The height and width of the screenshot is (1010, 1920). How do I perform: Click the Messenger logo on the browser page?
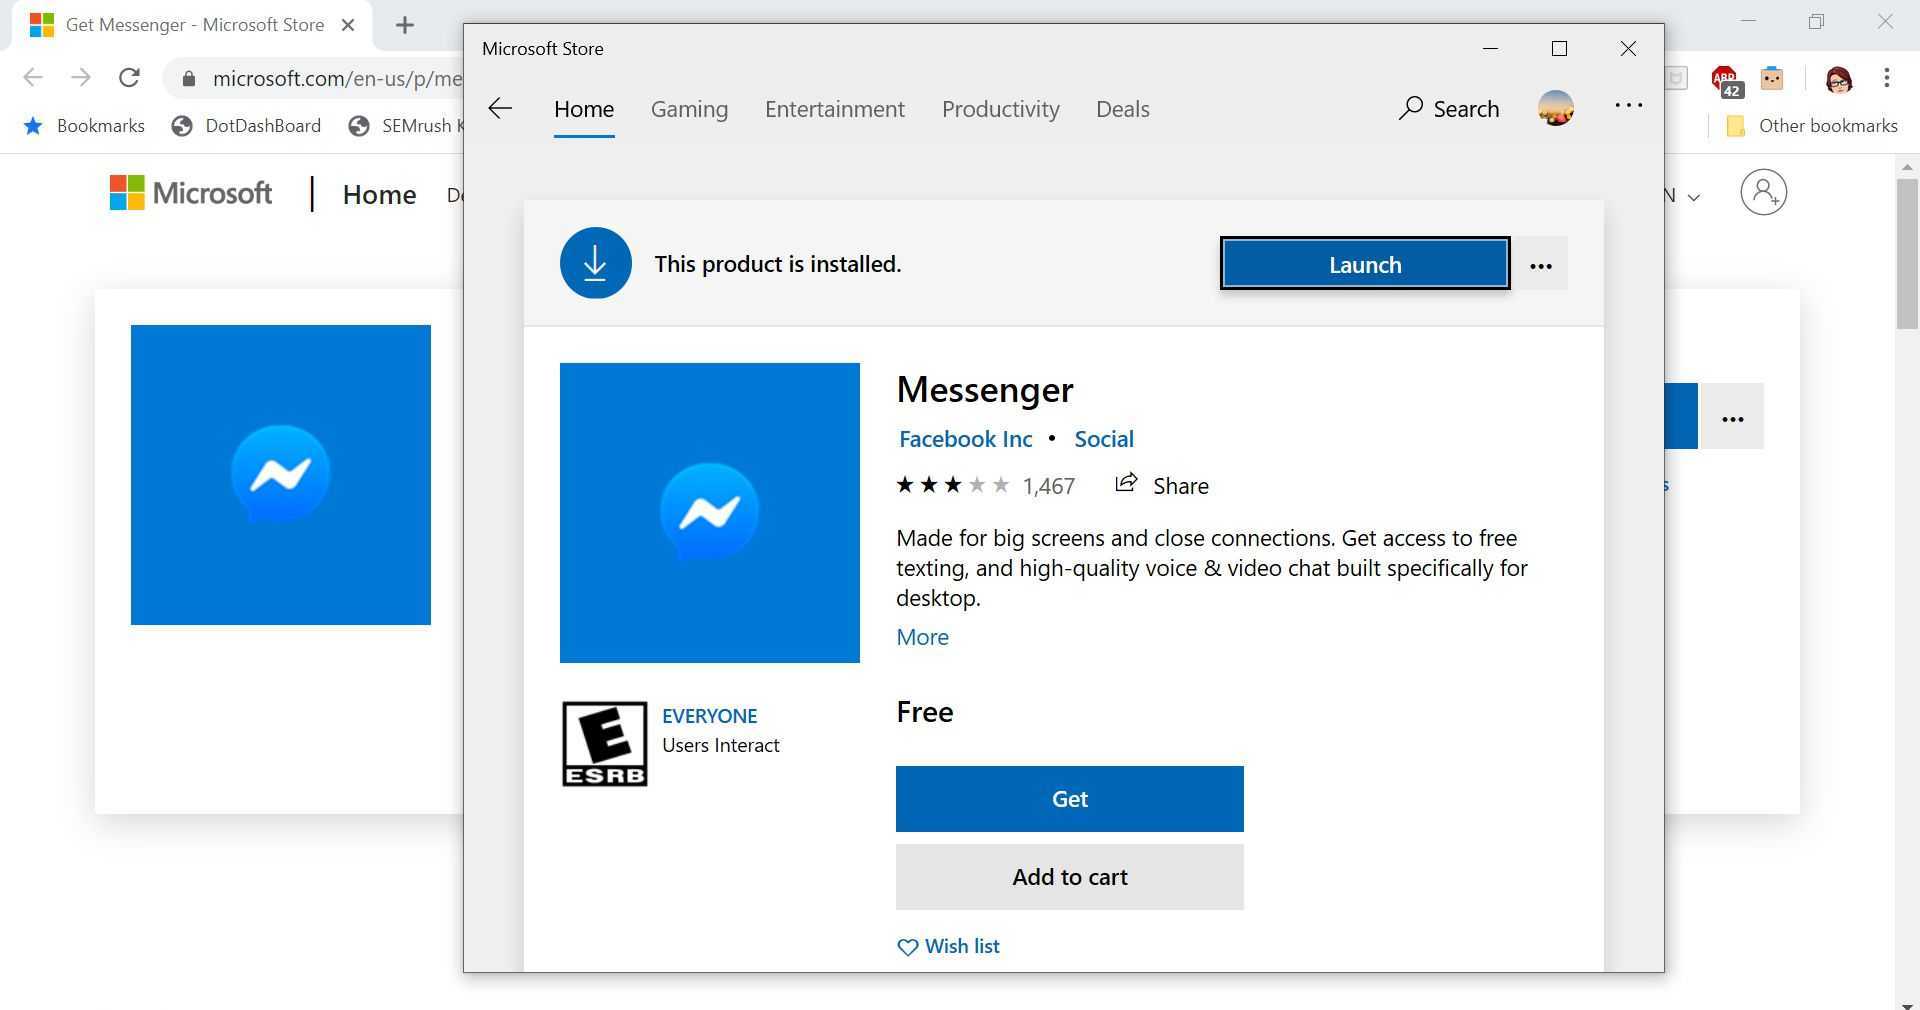click(x=281, y=475)
